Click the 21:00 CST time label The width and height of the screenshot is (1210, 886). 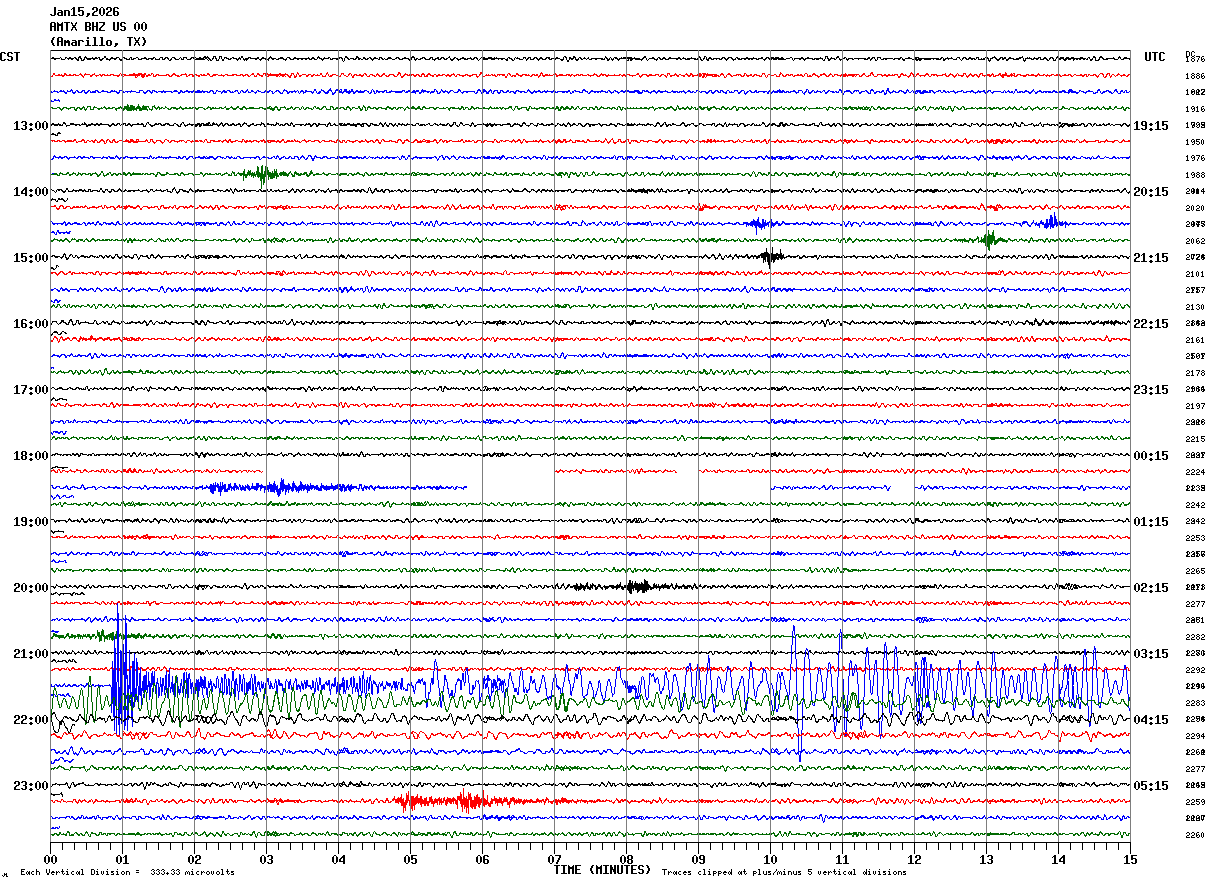[30, 654]
